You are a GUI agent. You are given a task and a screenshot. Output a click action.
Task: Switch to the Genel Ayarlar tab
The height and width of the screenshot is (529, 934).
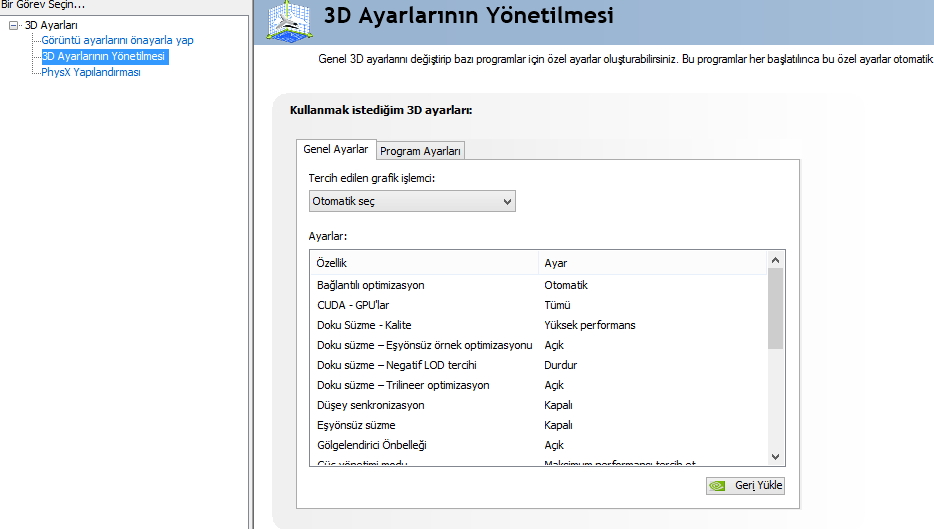click(335, 150)
